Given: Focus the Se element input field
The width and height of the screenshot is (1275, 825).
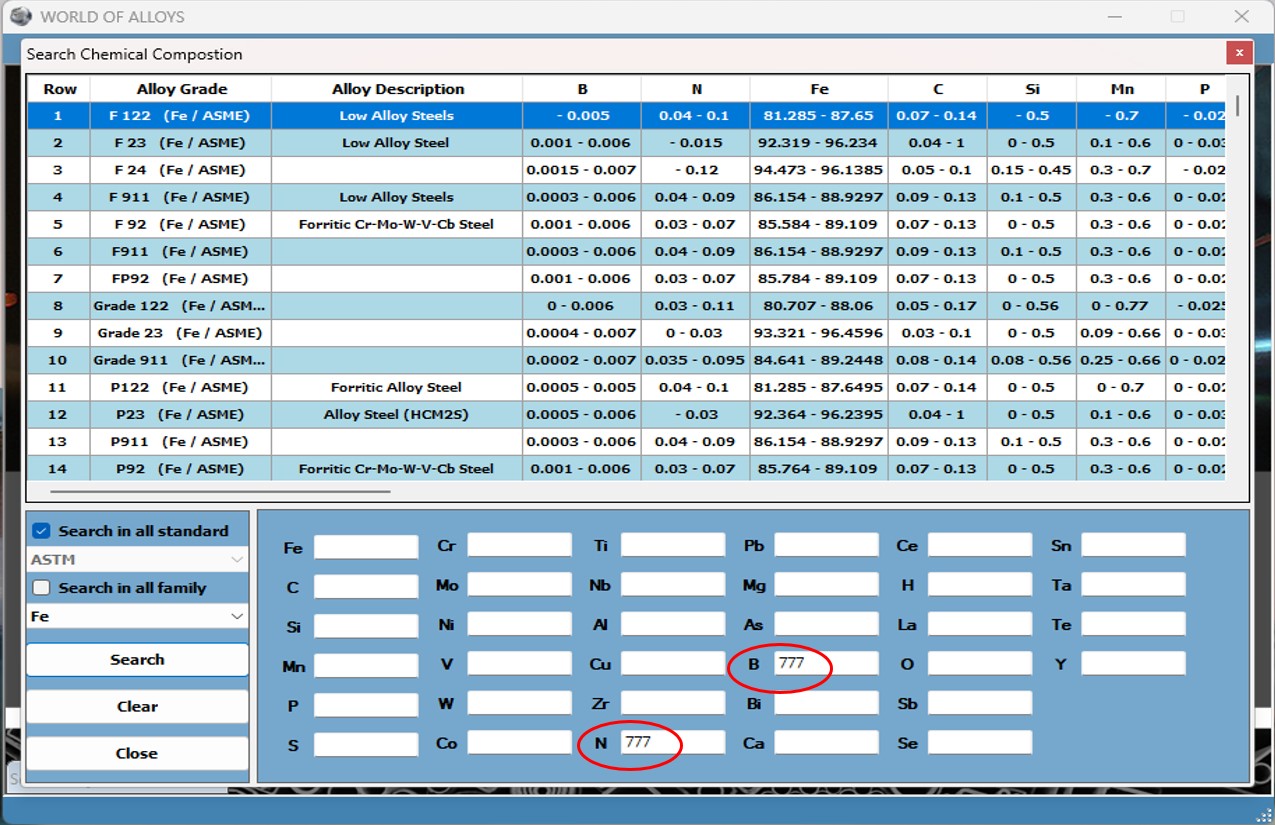Looking at the screenshot, I should 980,742.
